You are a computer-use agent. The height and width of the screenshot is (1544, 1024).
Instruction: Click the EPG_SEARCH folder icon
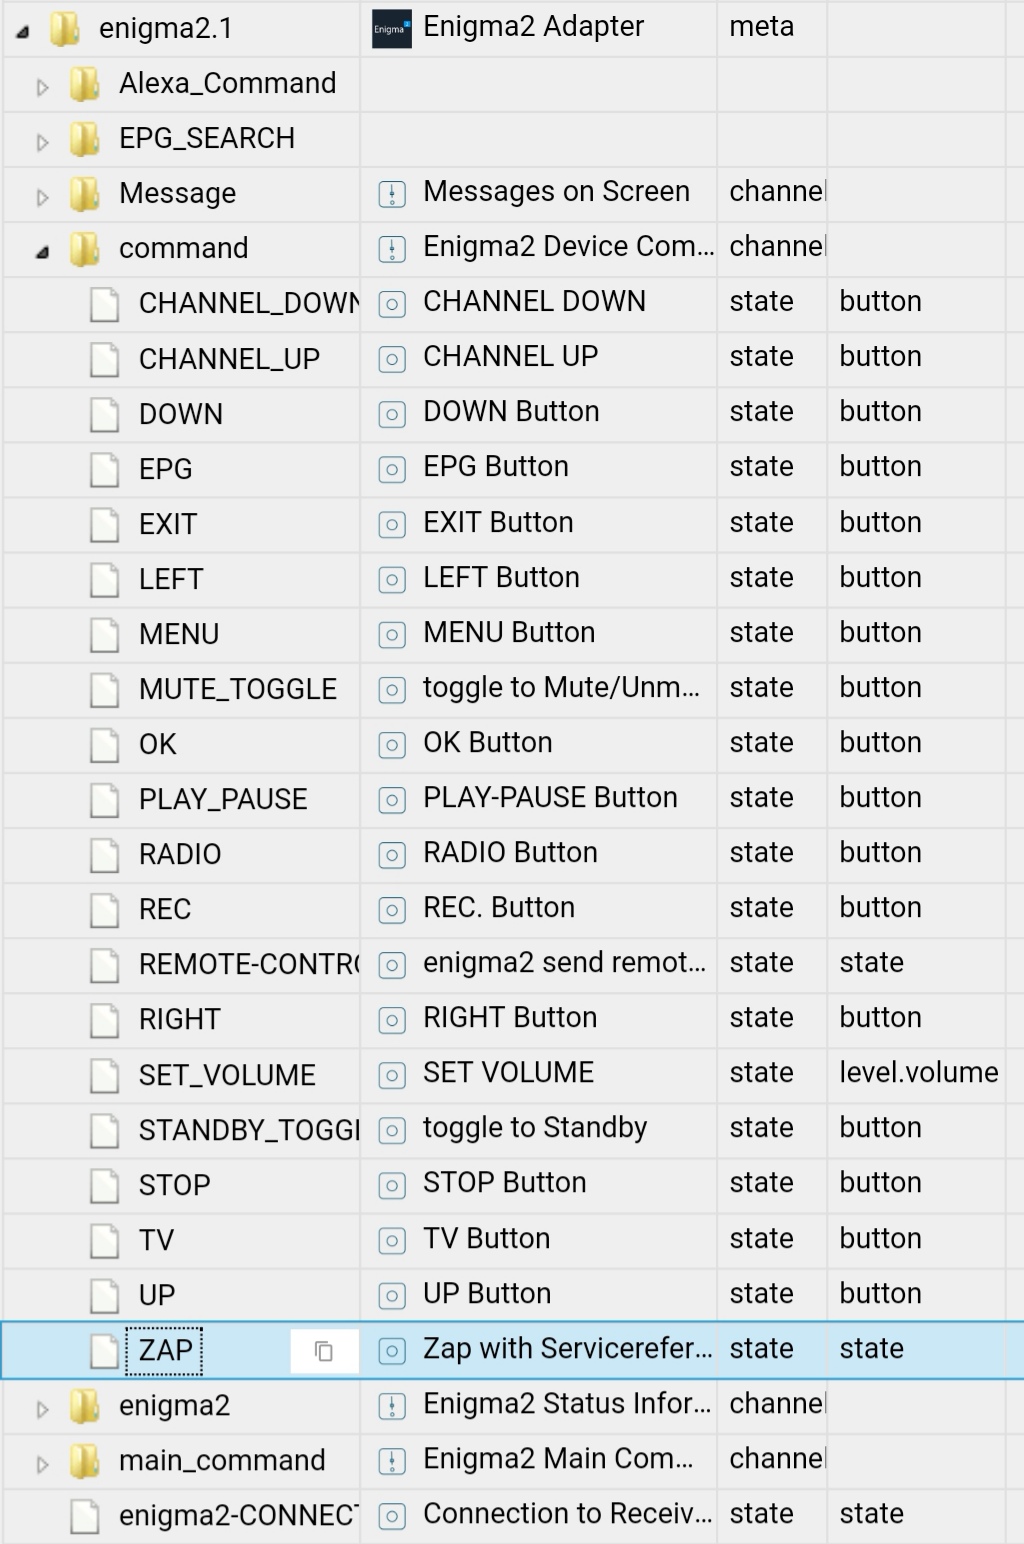coord(85,139)
